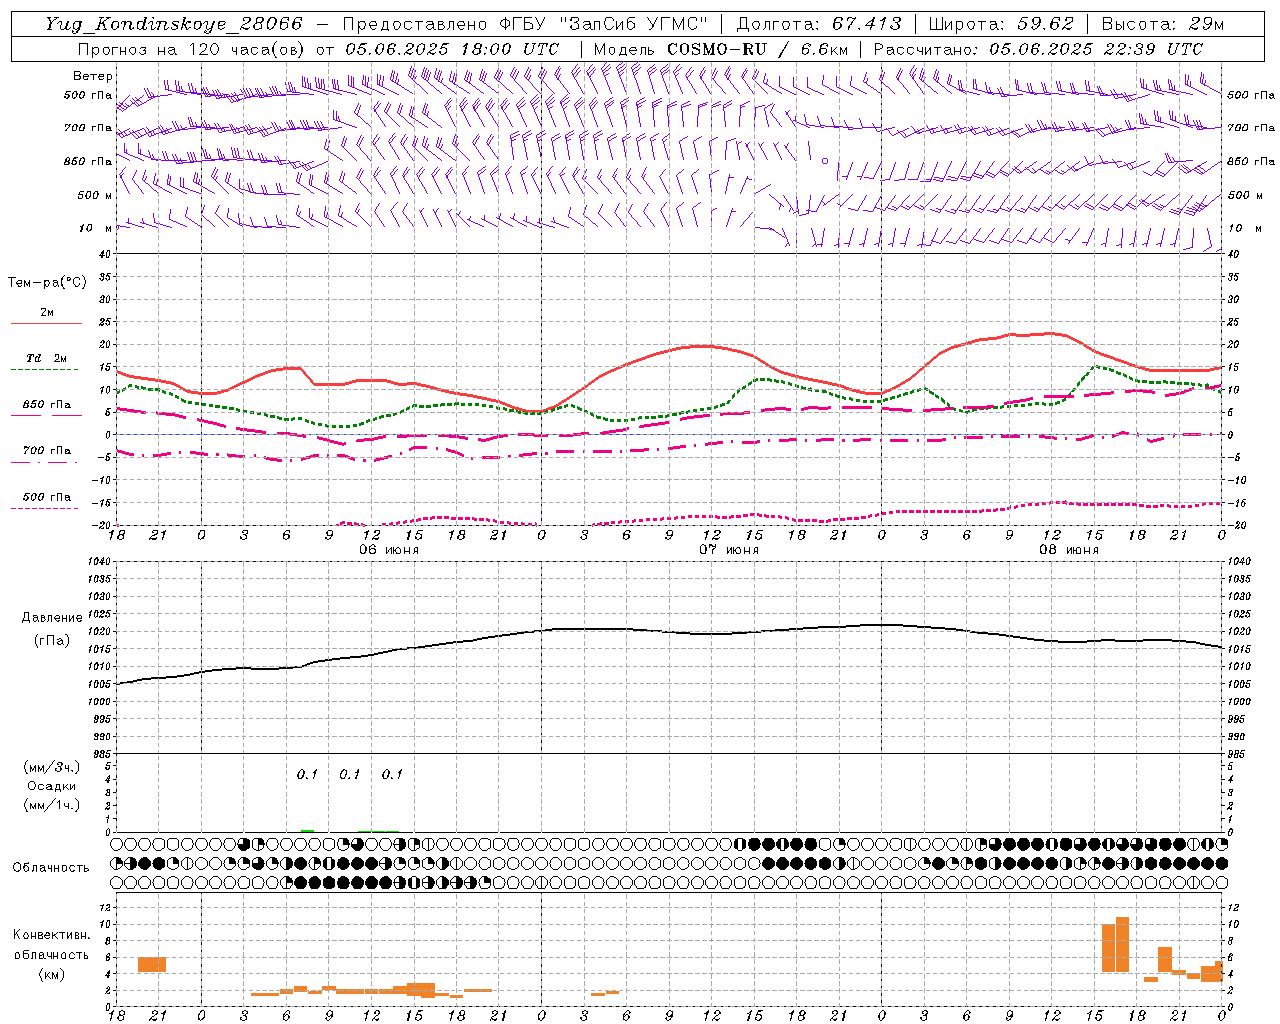Click the Td 2м dew point legend entry
Screen dimensions: 1280x1024
pyautogui.click(x=46, y=358)
